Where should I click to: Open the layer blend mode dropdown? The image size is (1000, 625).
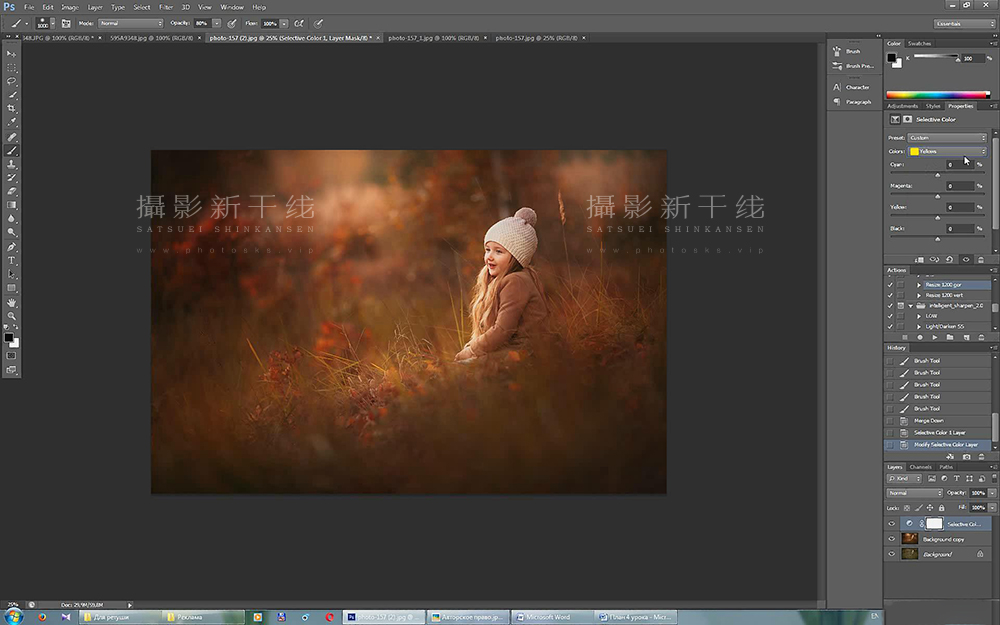click(x=915, y=493)
